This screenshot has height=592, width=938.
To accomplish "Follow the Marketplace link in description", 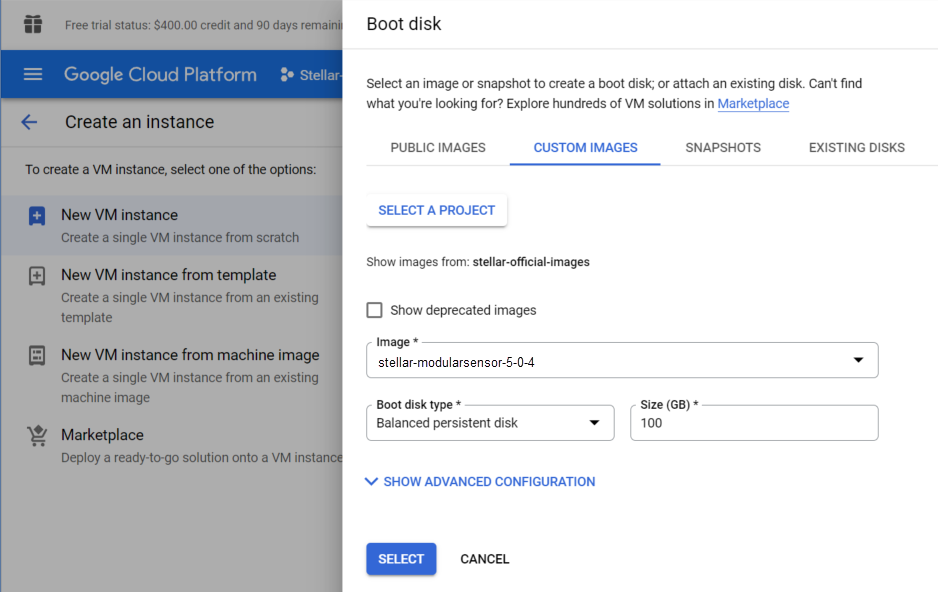I will [753, 104].
